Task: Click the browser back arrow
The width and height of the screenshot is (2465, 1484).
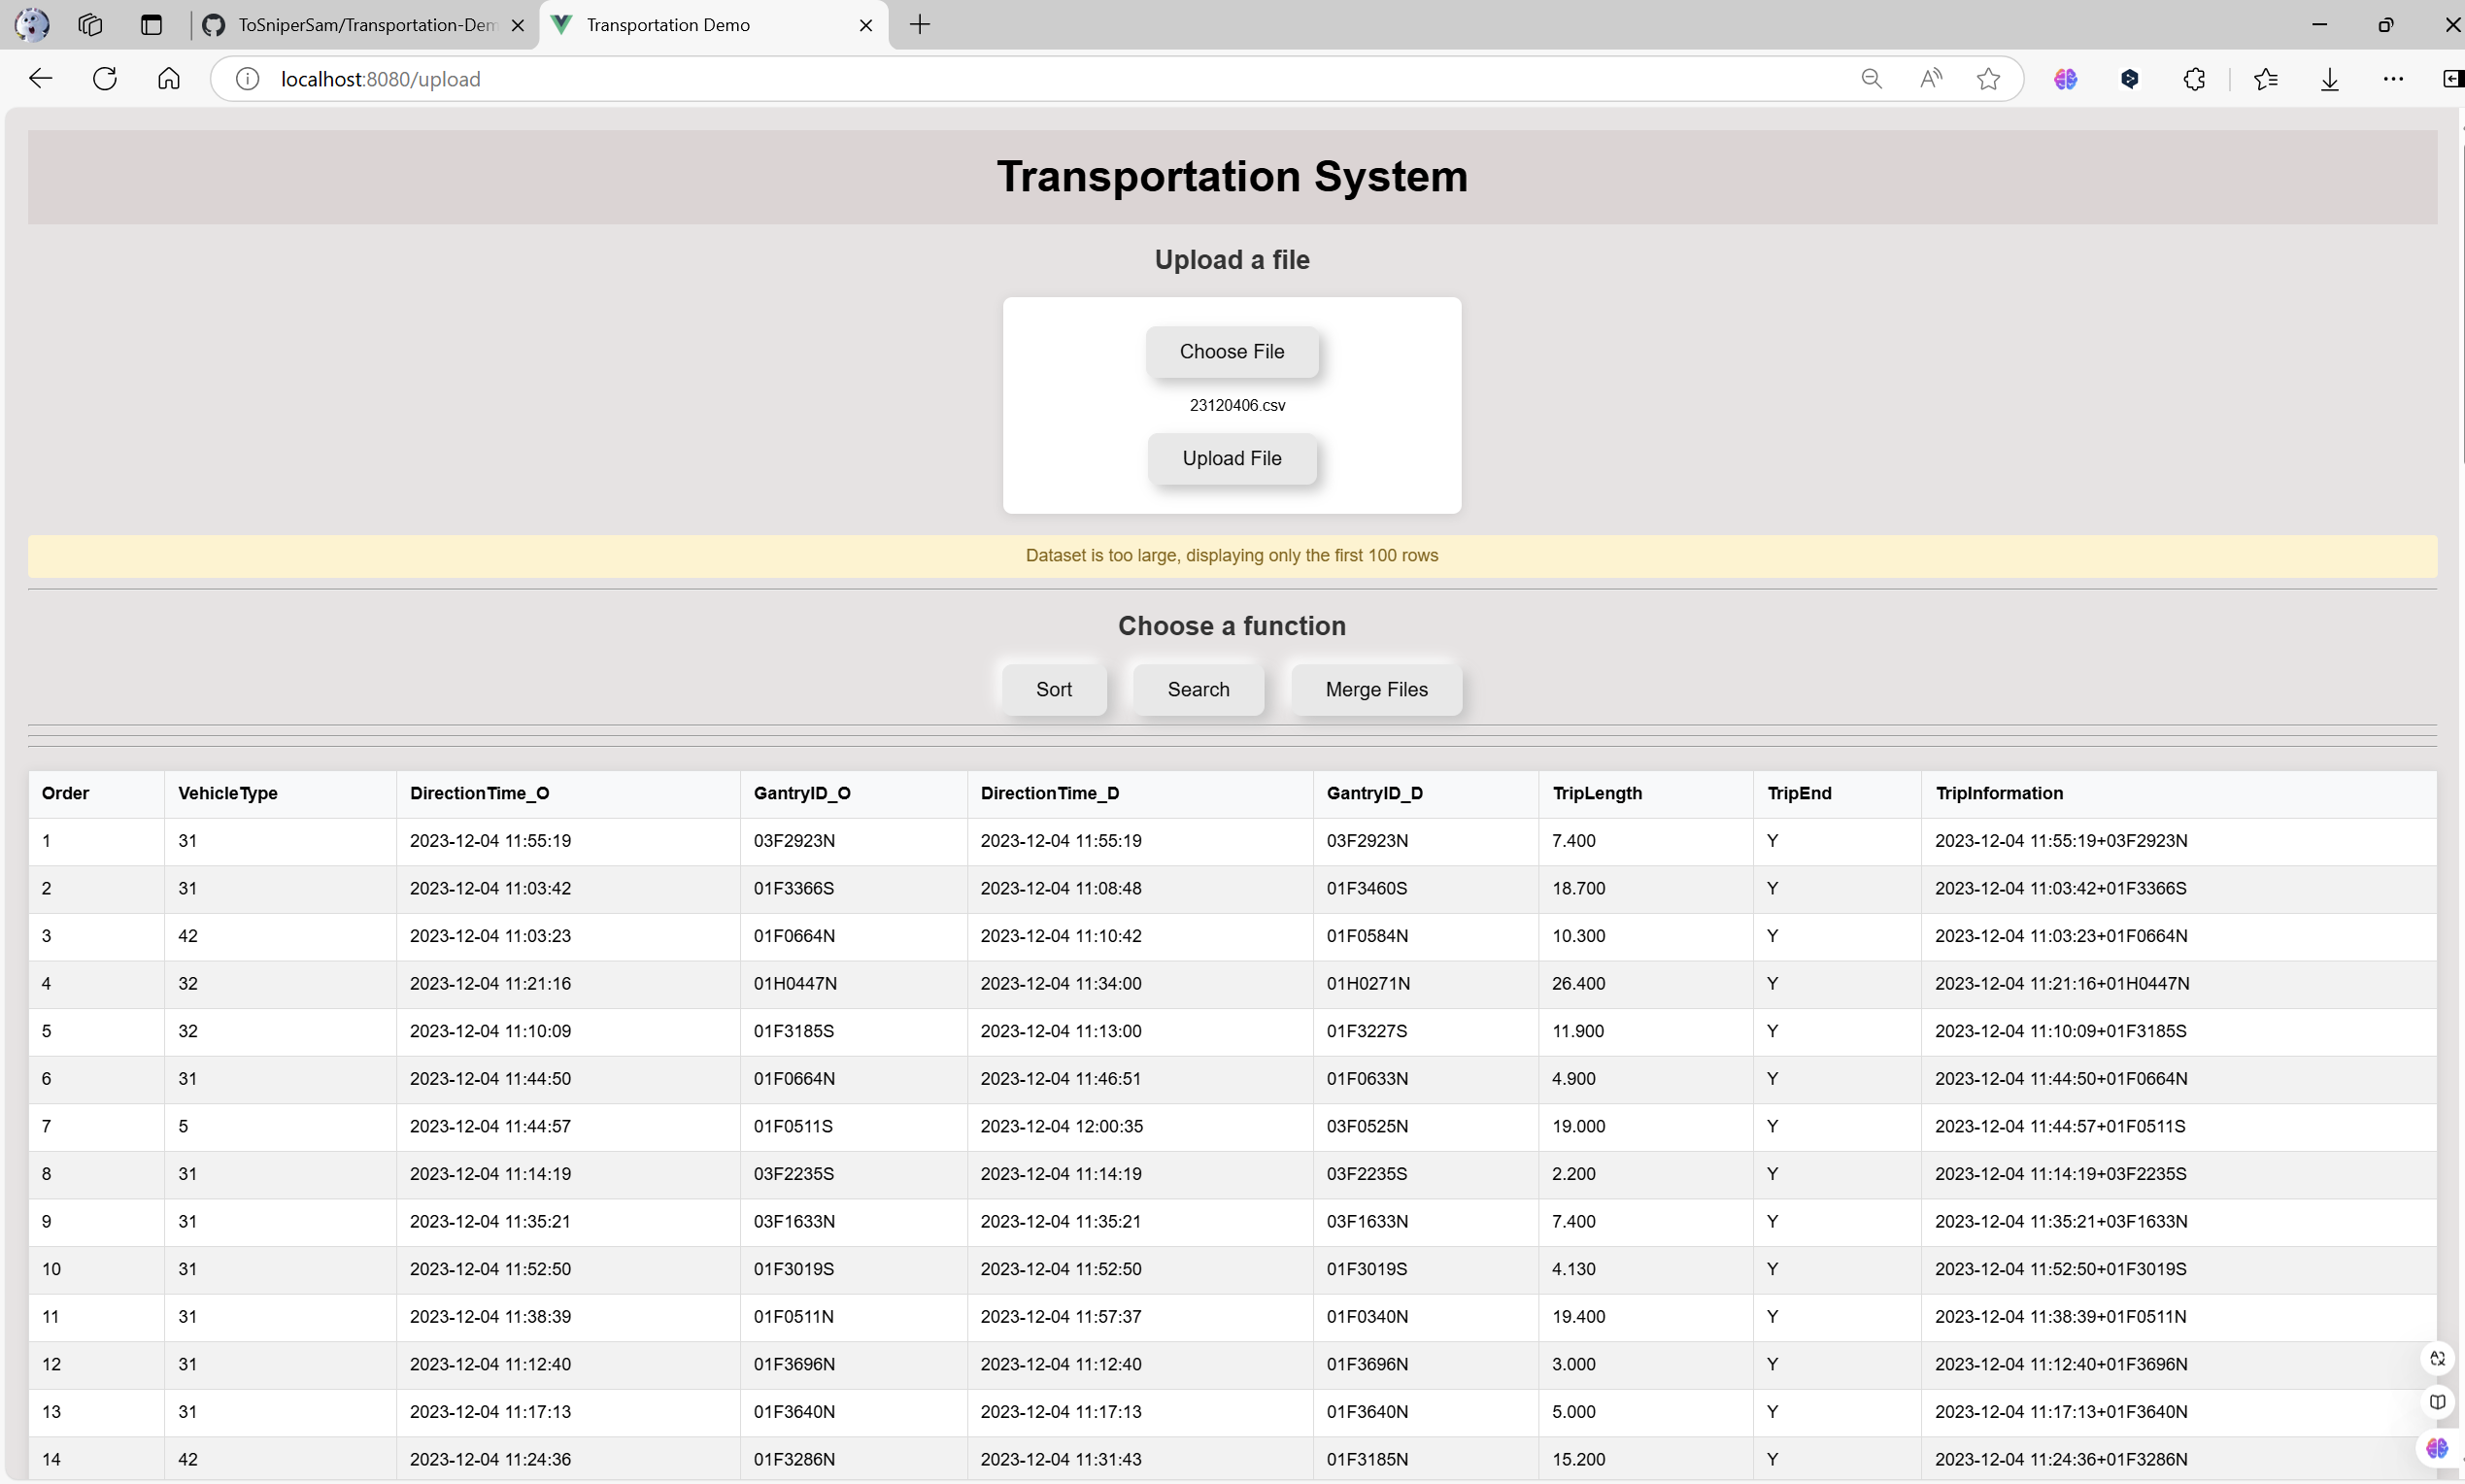Action: [40, 79]
